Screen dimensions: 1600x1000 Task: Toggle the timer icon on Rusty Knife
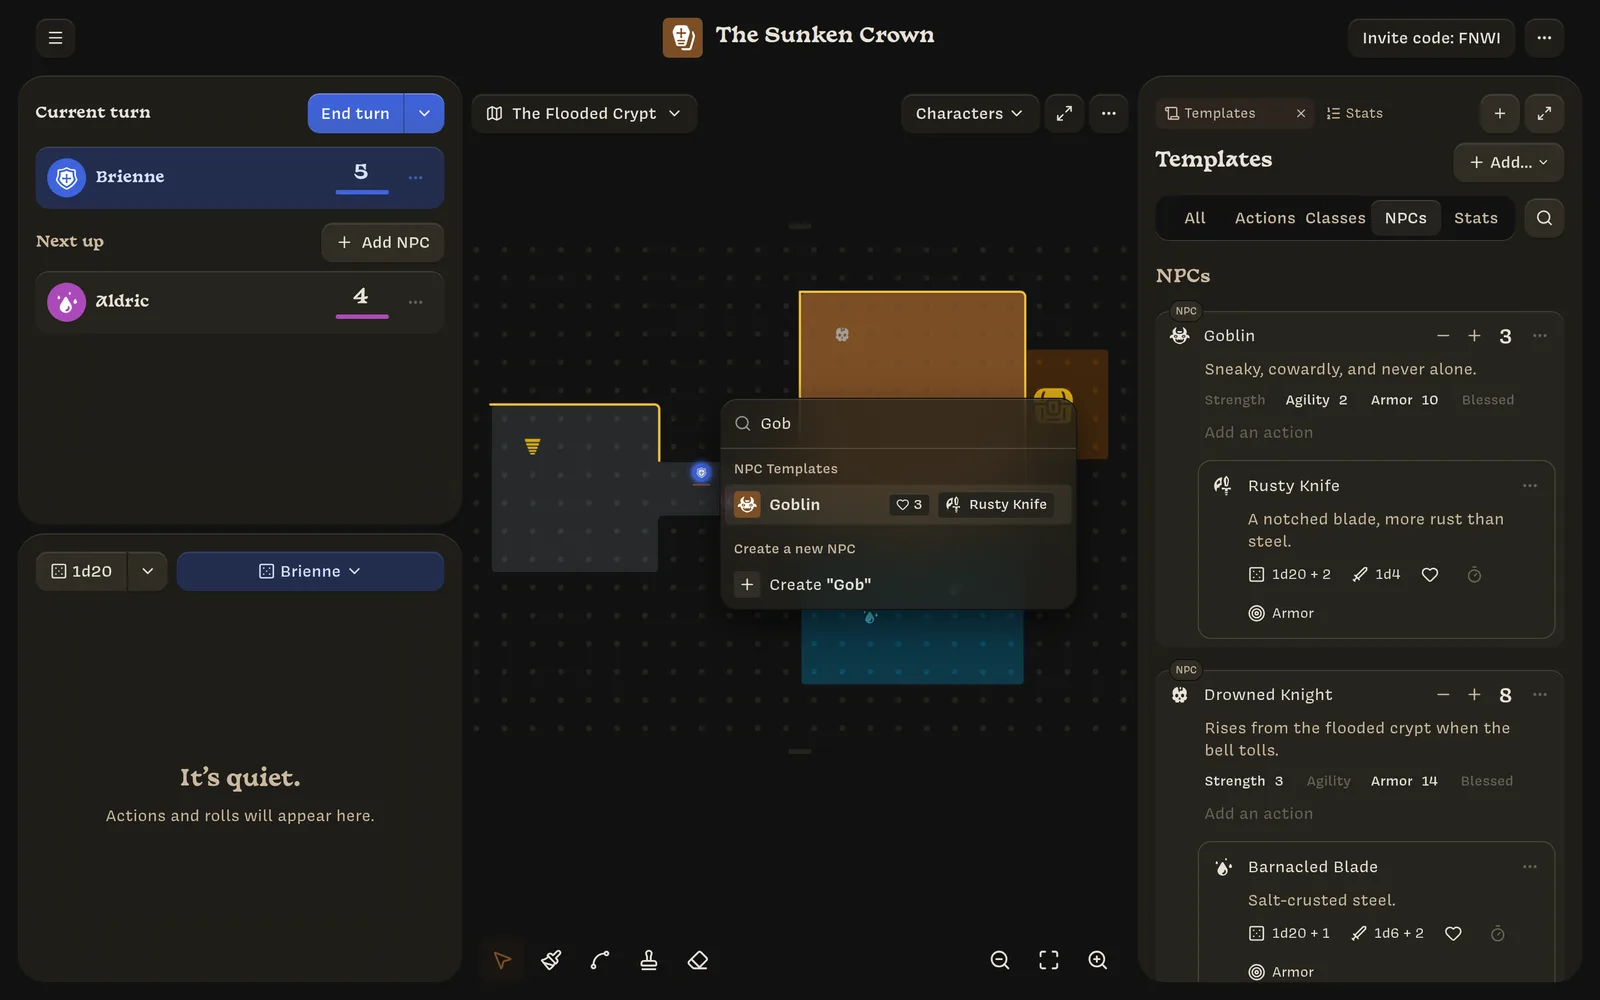coord(1474,575)
